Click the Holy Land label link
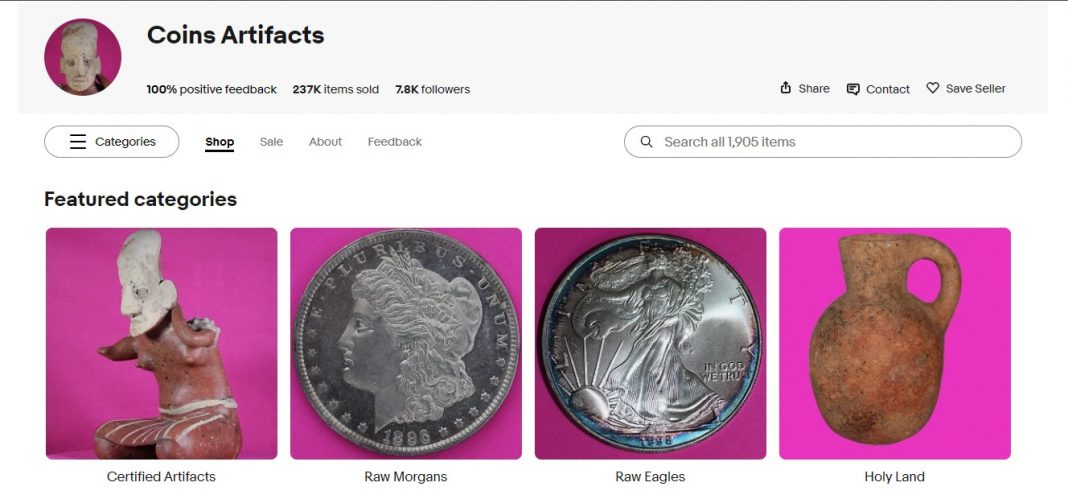The width and height of the screenshot is (1068, 503). [x=894, y=477]
